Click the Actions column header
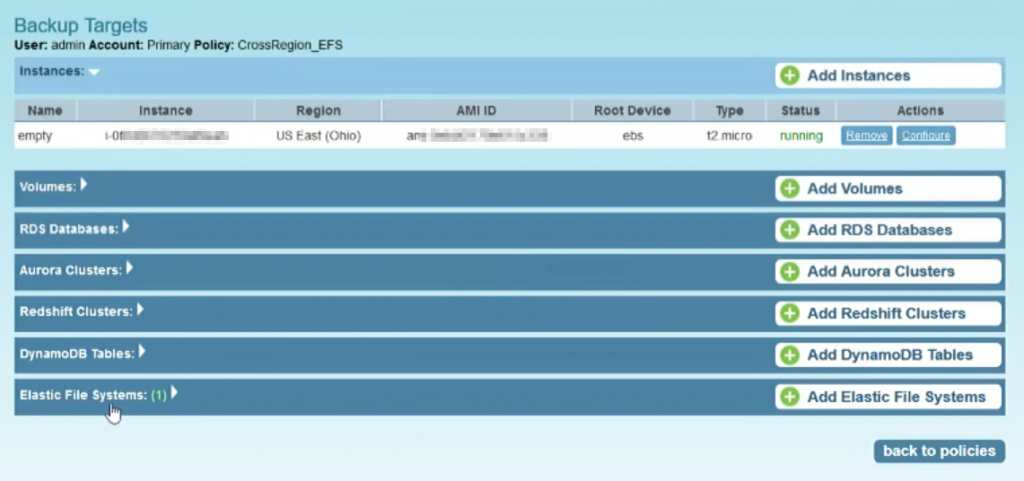Viewport: 1024px width, 481px height. [920, 110]
